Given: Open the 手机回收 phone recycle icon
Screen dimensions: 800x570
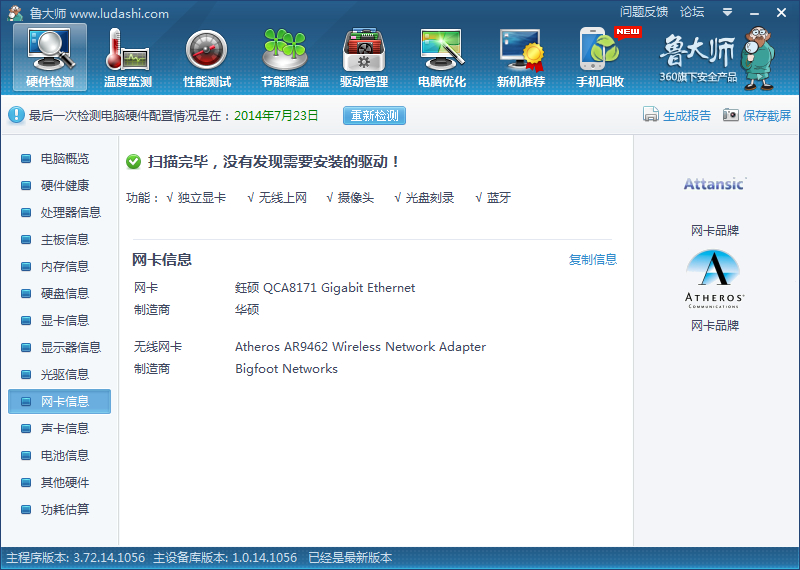Looking at the screenshot, I should (601, 57).
